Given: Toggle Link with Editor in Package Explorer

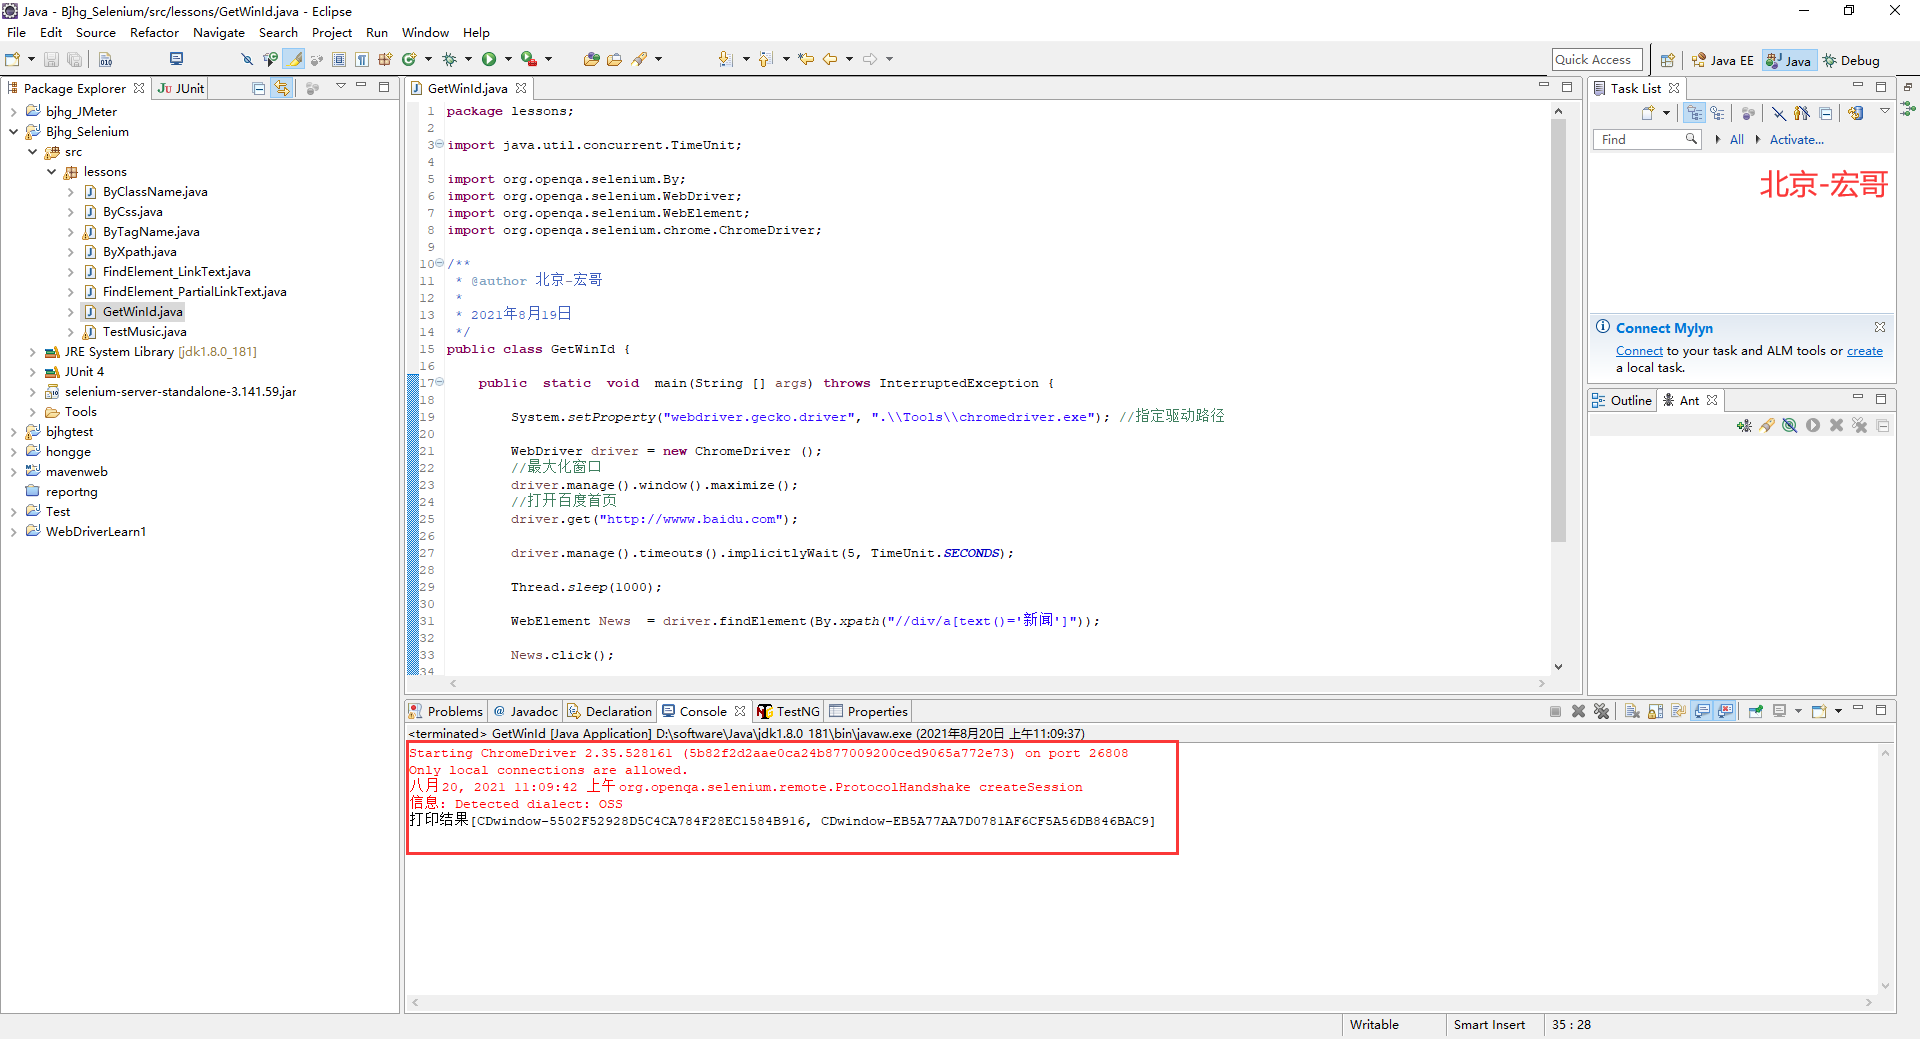Looking at the screenshot, I should coord(282,89).
